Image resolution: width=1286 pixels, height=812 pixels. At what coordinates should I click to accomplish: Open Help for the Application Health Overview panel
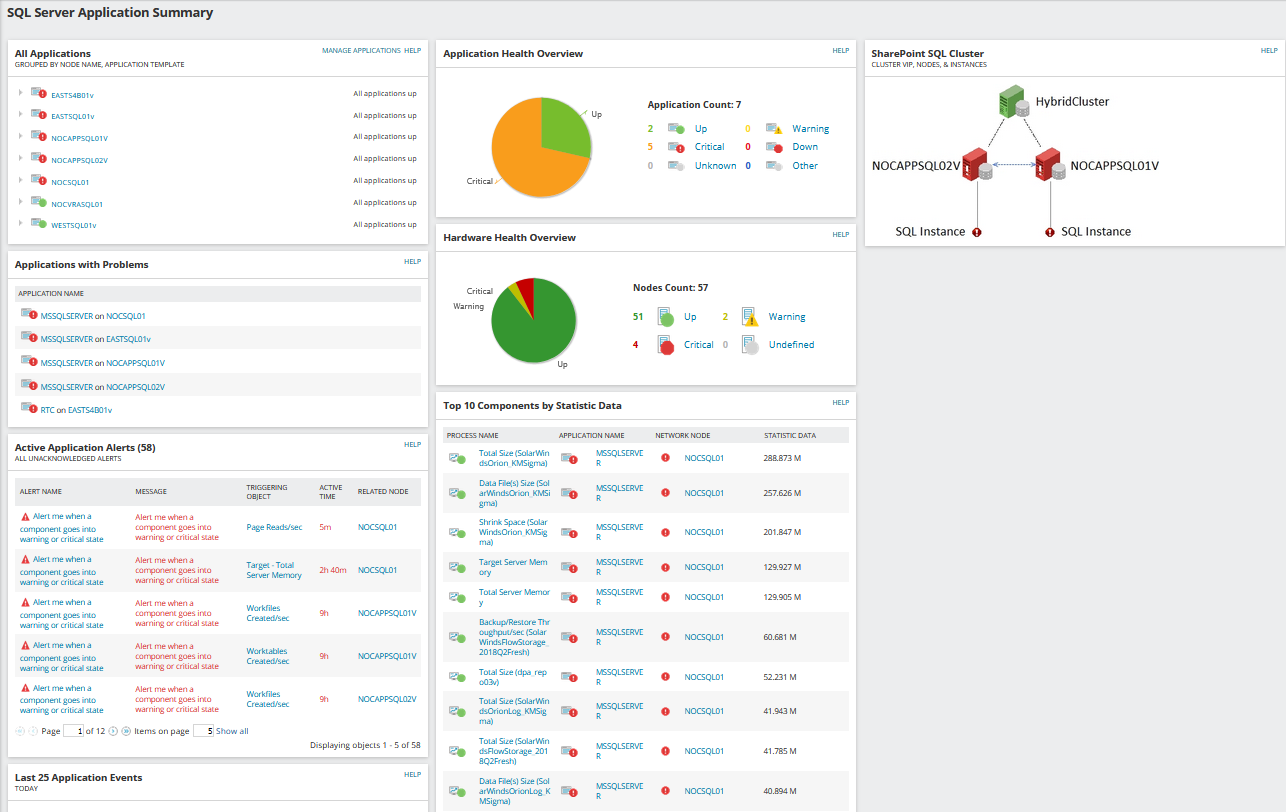pyautogui.click(x=840, y=50)
